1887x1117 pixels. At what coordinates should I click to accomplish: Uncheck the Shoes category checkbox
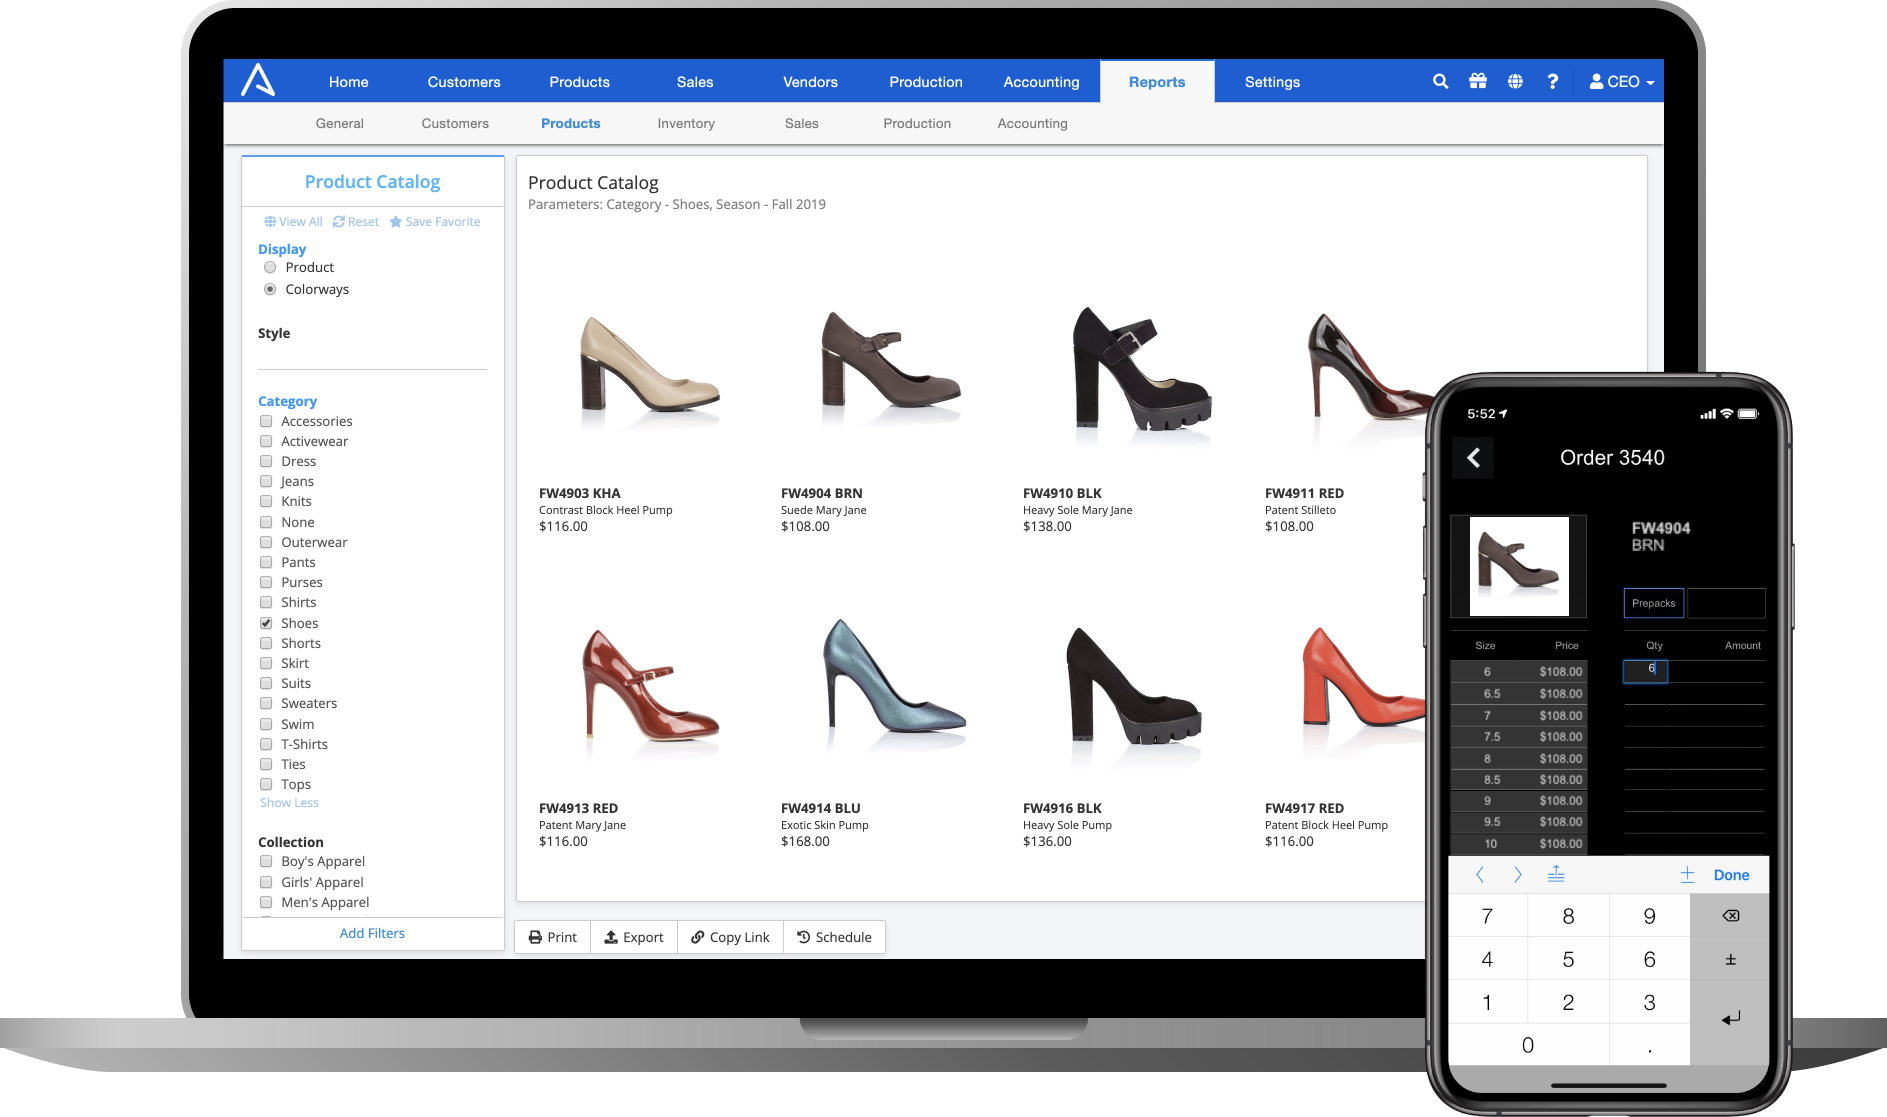point(266,623)
